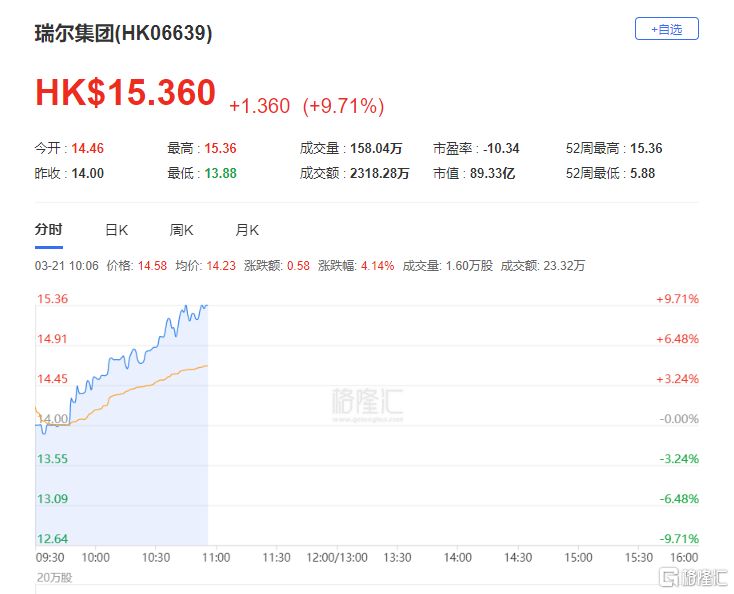Click the 市盈率 value -10.34
This screenshot has width=734, height=594.
501,148
